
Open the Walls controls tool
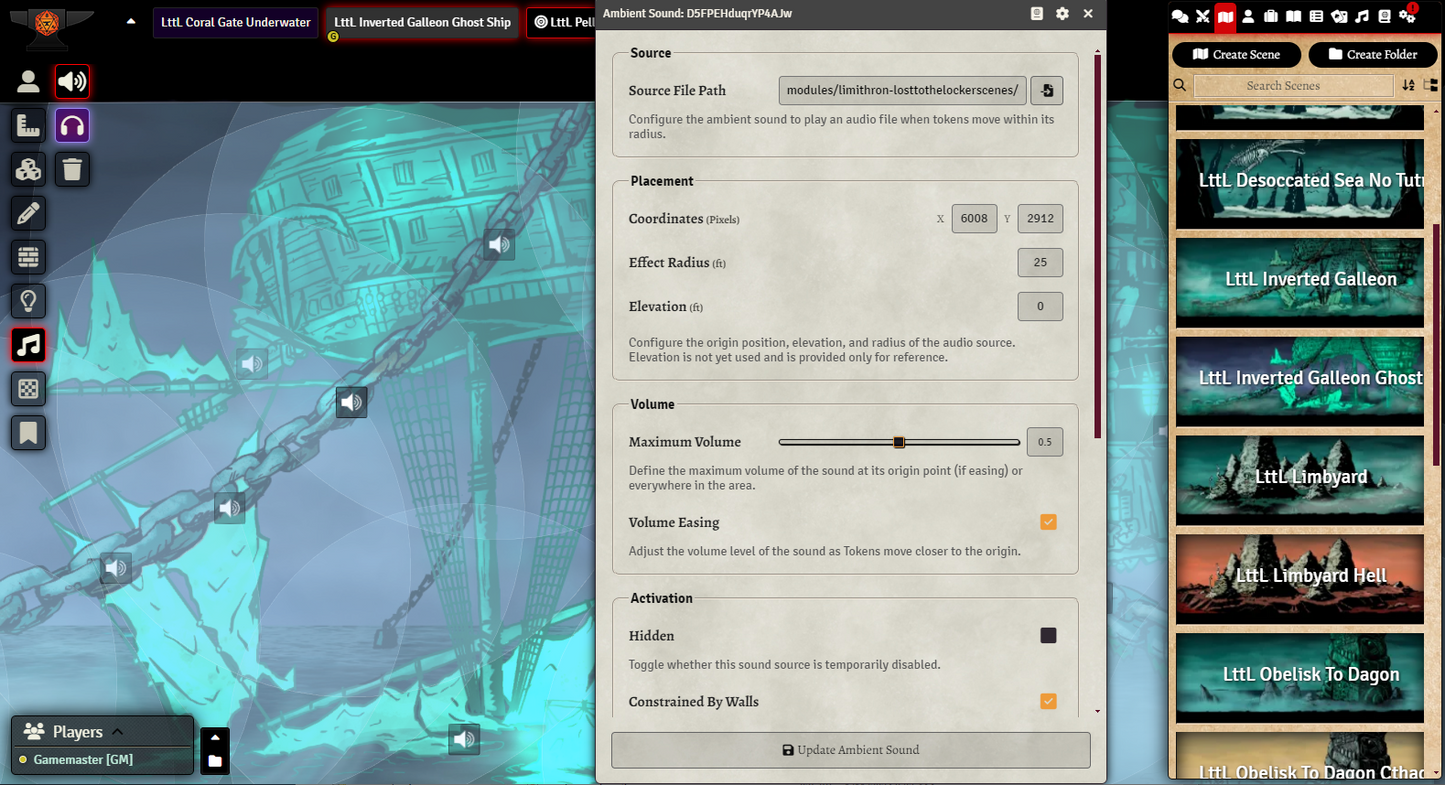point(28,257)
